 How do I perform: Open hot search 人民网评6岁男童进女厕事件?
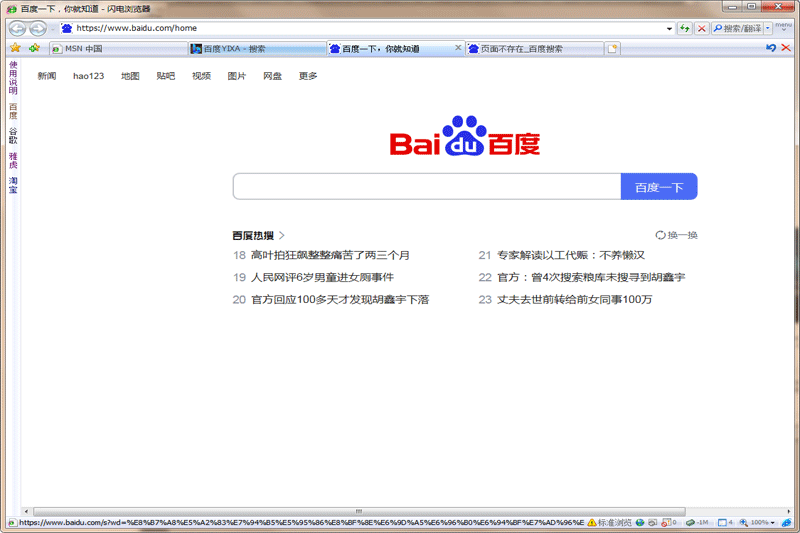point(322,277)
